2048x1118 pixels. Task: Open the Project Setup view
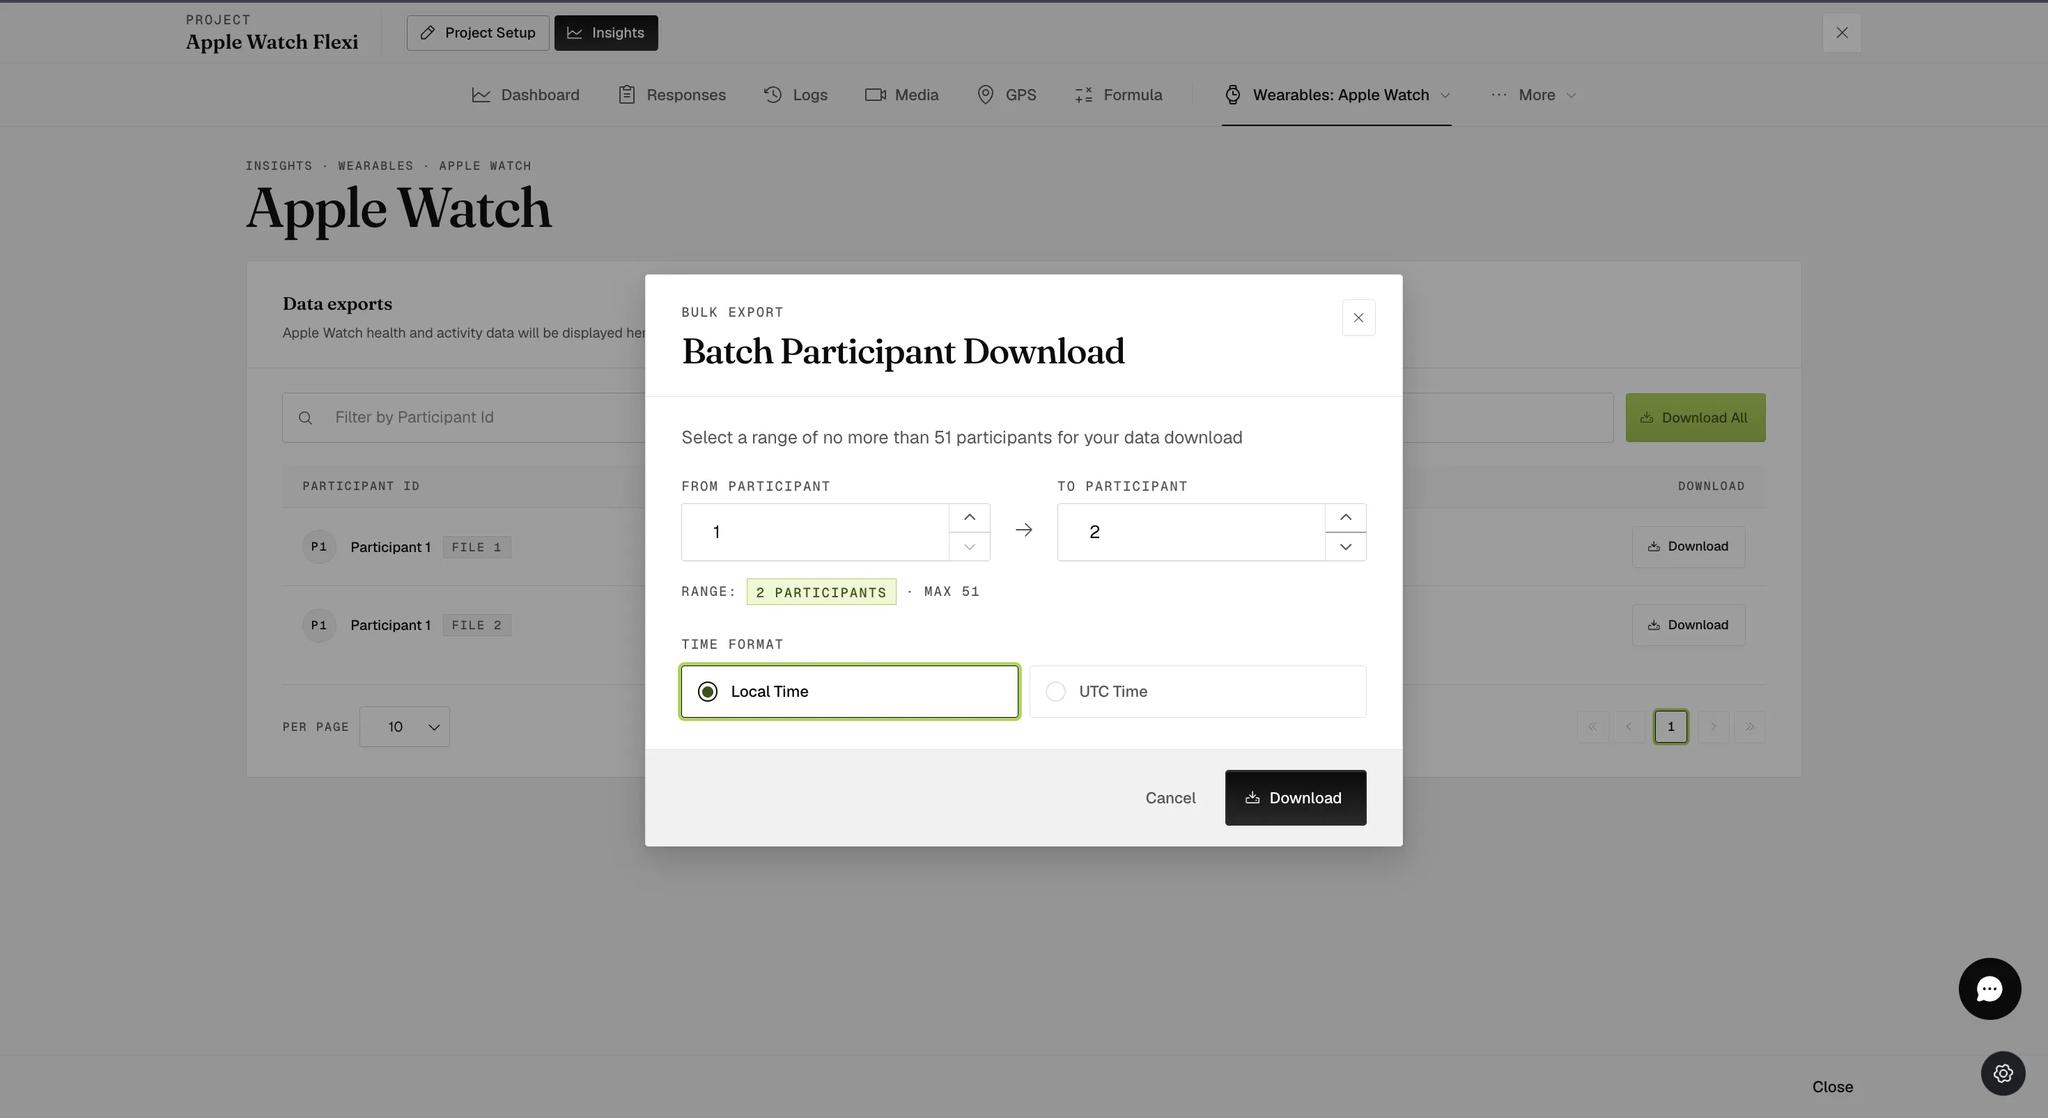click(x=478, y=33)
